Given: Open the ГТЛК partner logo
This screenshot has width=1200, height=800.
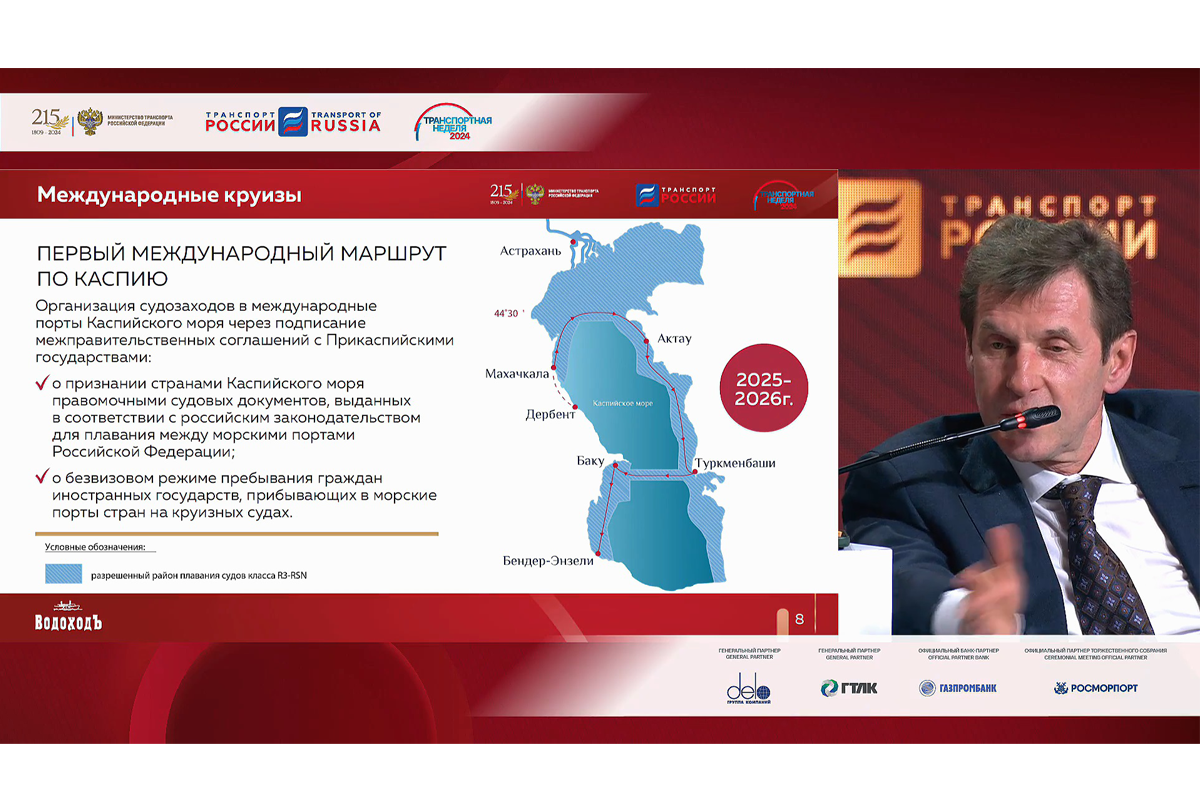Looking at the screenshot, I should point(849,687).
